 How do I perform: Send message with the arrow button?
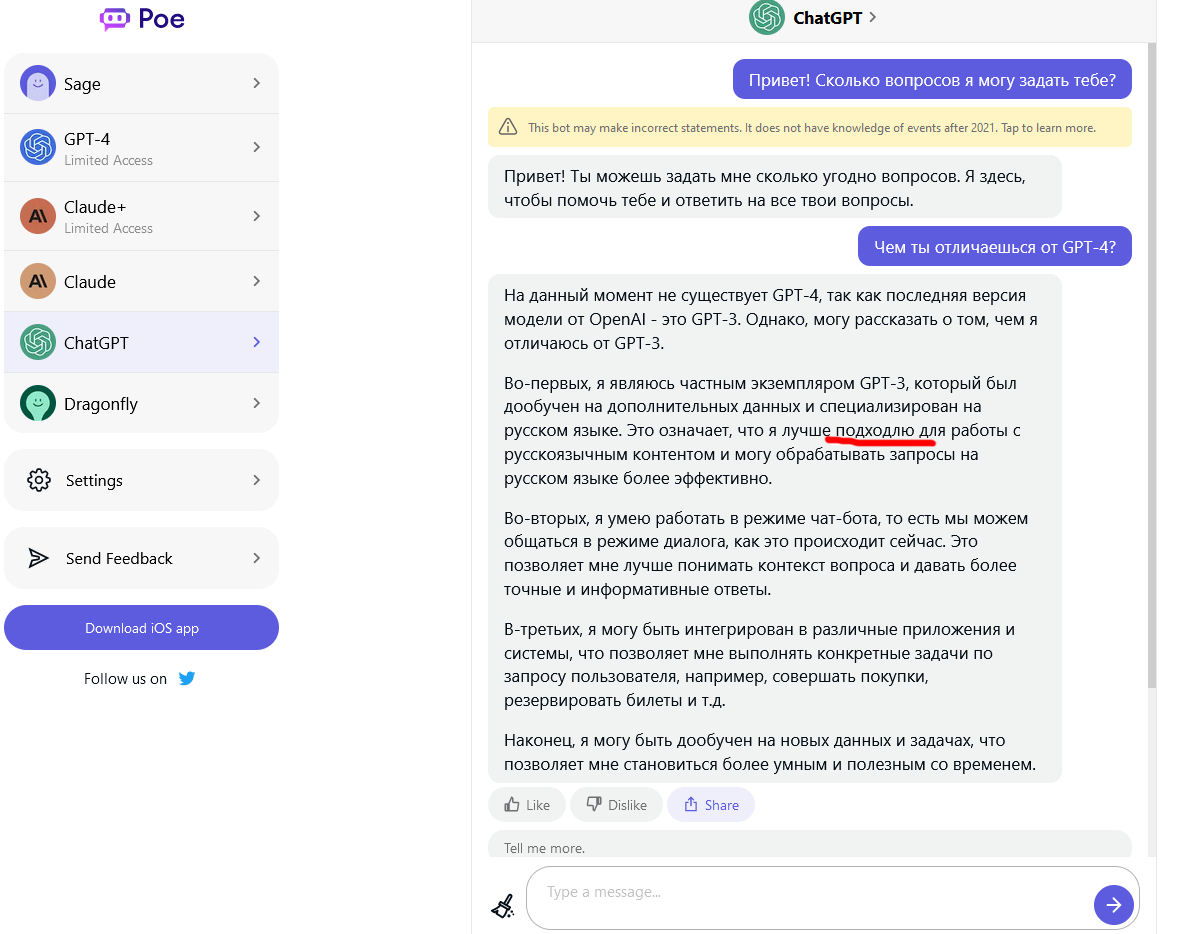[1113, 904]
